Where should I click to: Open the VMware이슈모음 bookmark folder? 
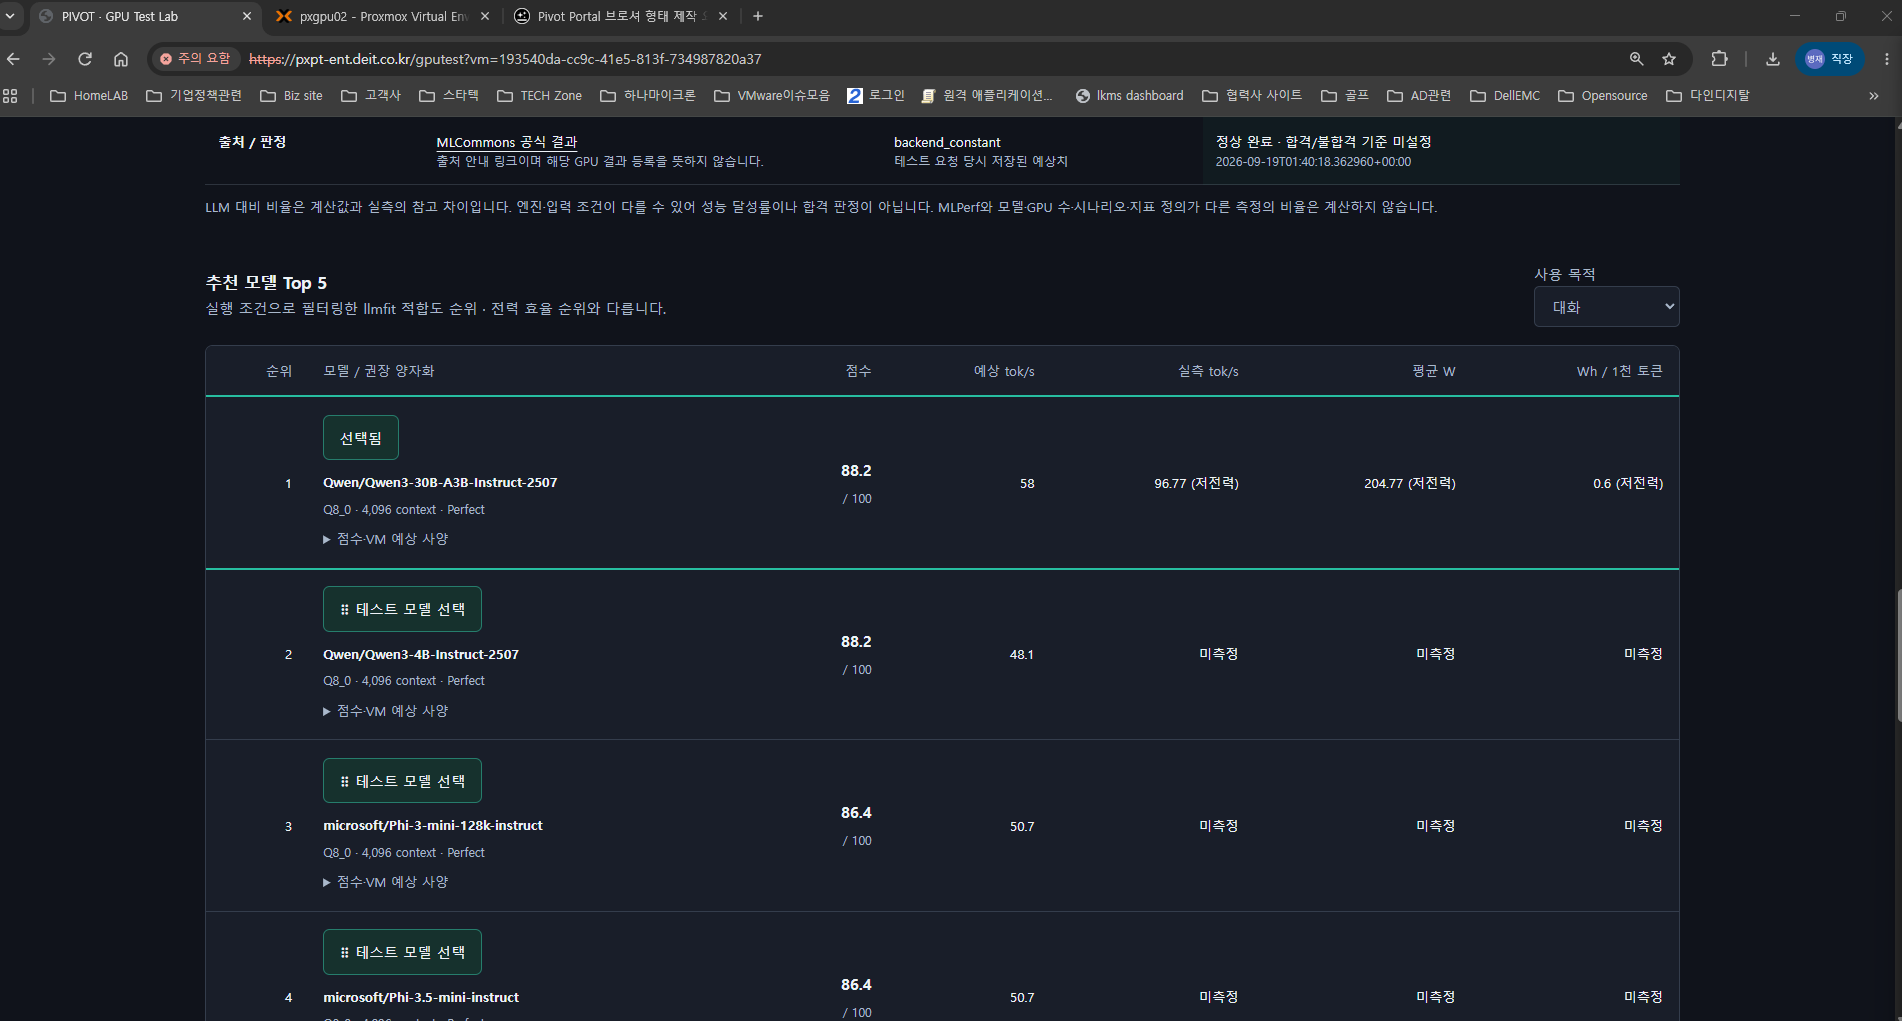[772, 96]
